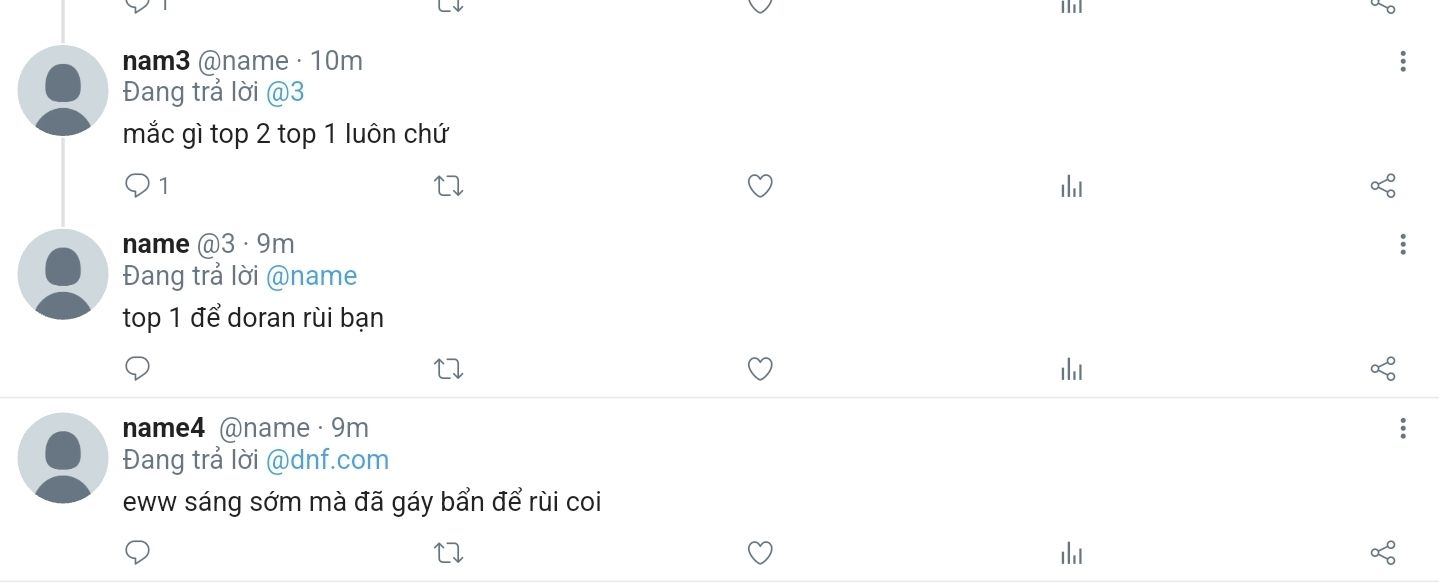
Task: Open more menu on the doran tweet
Action: [x=1402, y=245]
